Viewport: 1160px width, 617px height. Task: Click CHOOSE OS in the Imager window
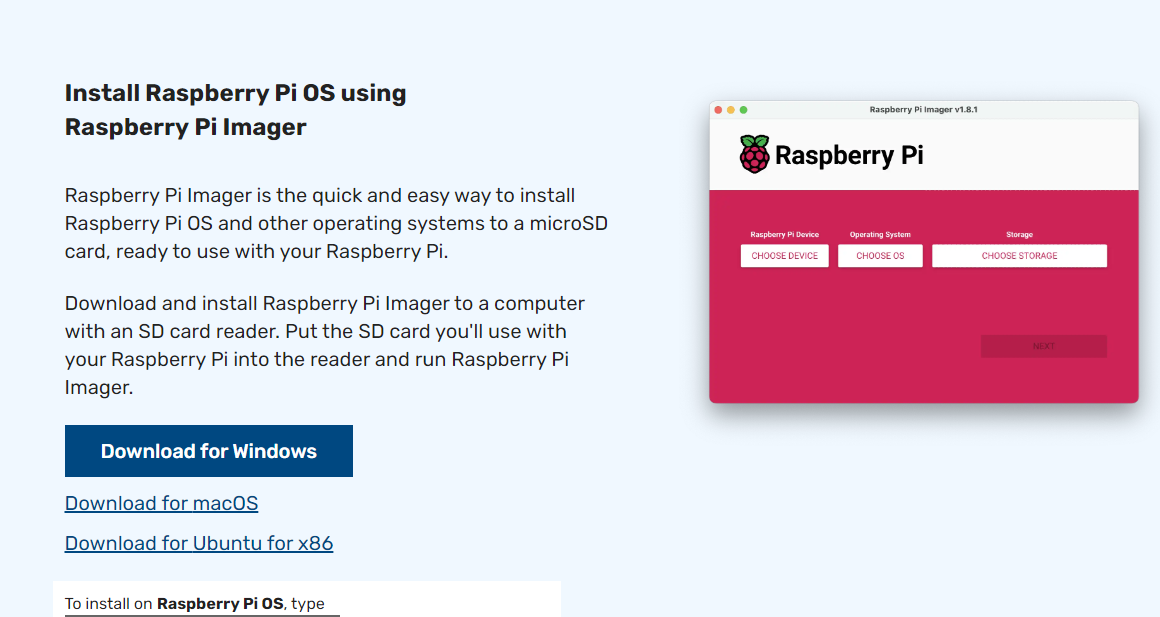(880, 256)
